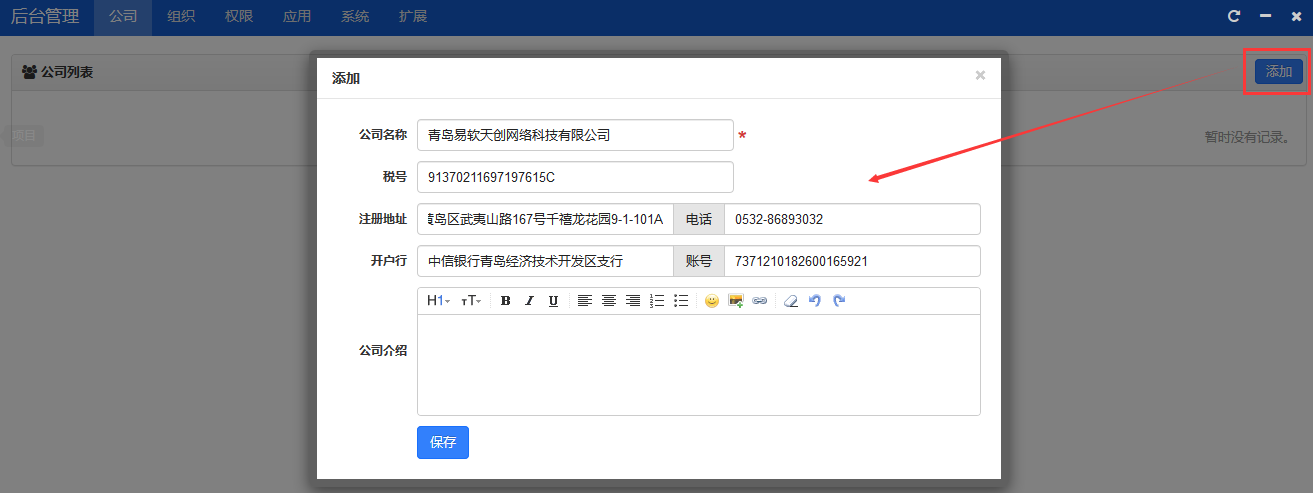
Task: Toggle bold formatting in the editor
Action: (505, 300)
